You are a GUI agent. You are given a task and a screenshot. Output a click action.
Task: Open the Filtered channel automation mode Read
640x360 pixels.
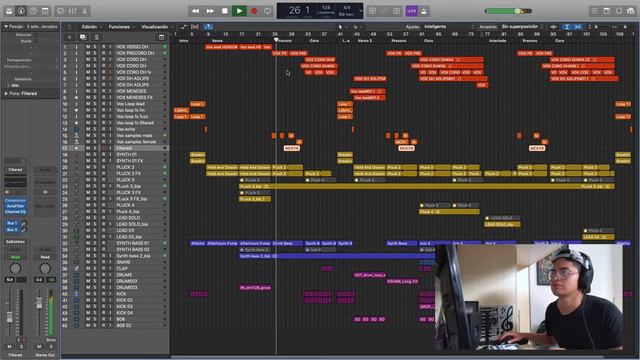coord(16,257)
